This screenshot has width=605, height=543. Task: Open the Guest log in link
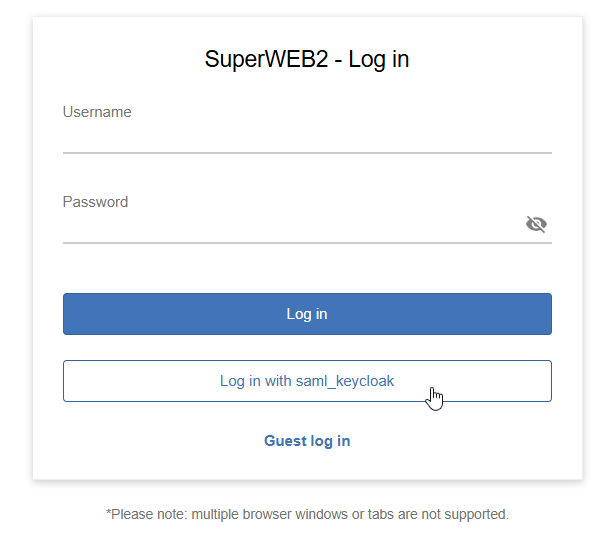point(306,441)
